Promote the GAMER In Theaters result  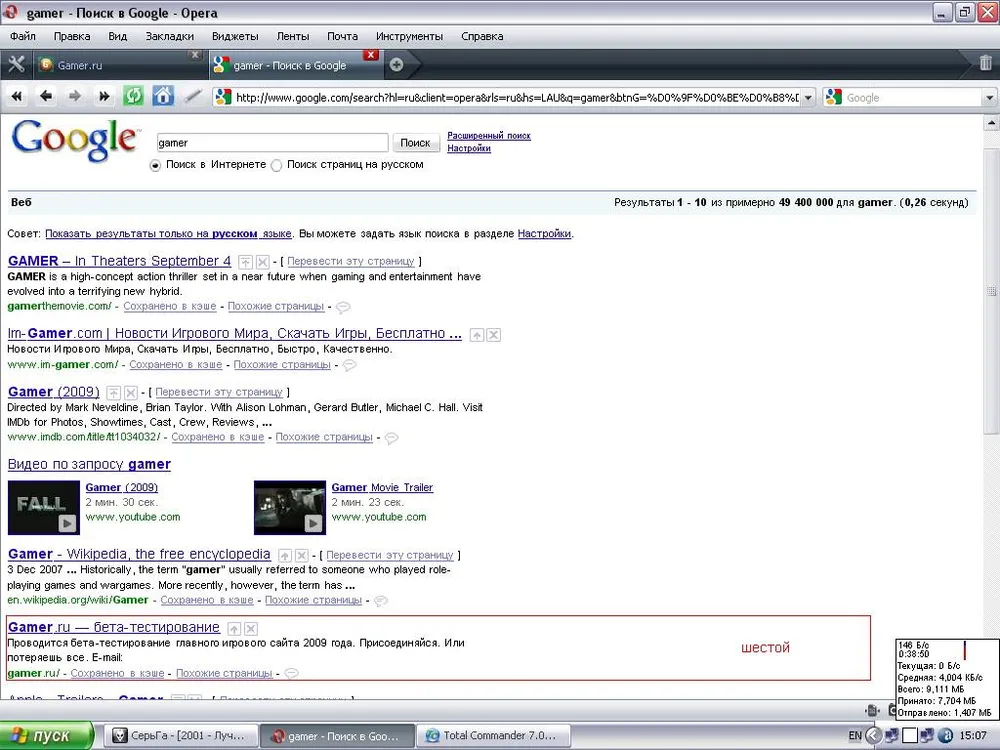pyautogui.click(x=245, y=262)
